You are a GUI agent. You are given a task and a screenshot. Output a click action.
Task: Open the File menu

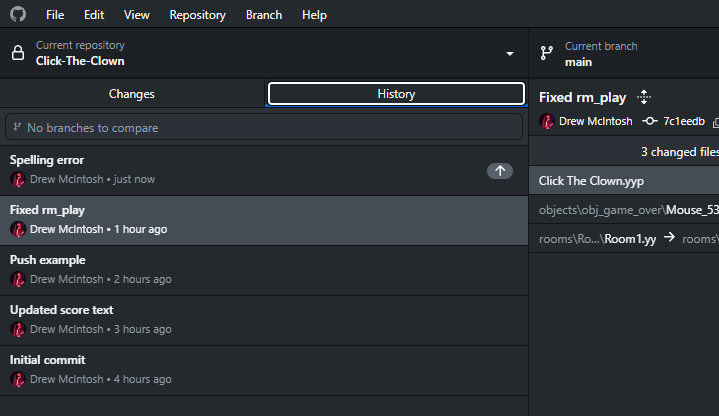55,15
